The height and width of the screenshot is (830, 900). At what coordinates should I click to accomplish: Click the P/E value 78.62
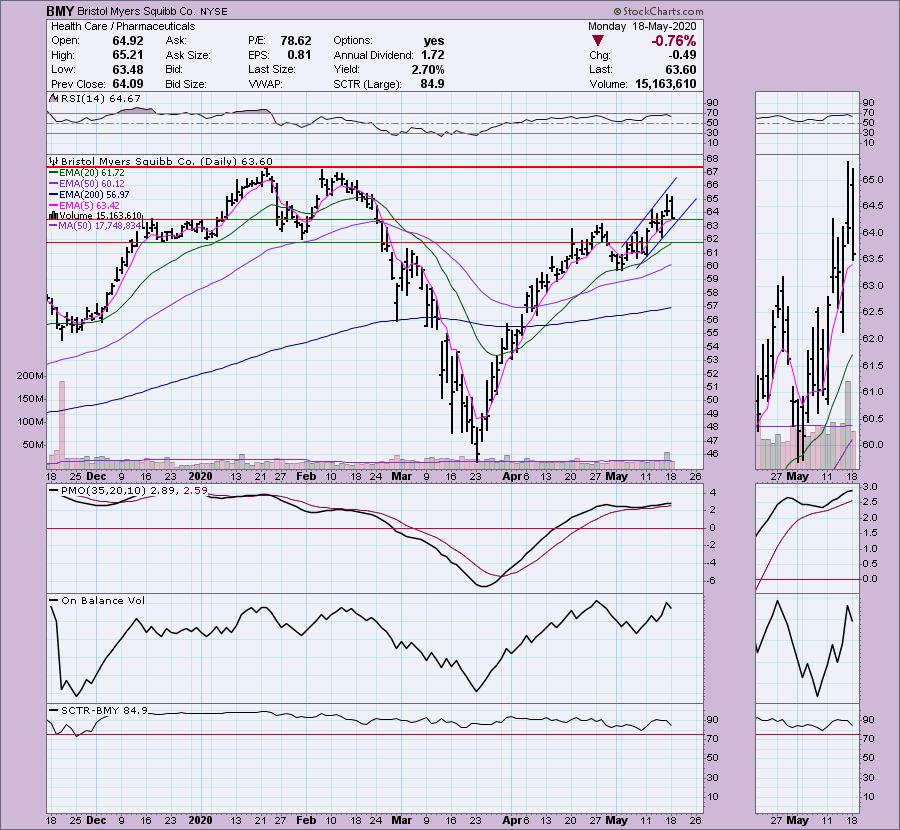click(x=296, y=41)
